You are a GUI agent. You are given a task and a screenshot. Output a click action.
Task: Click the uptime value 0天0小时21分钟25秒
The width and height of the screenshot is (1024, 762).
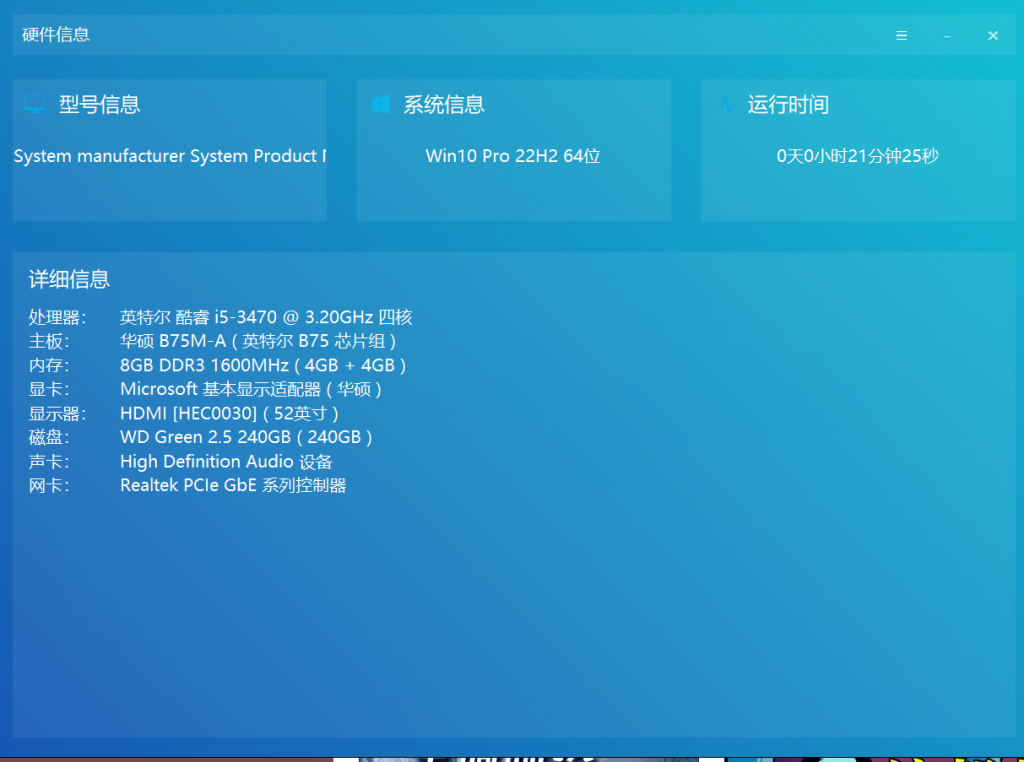tap(858, 157)
